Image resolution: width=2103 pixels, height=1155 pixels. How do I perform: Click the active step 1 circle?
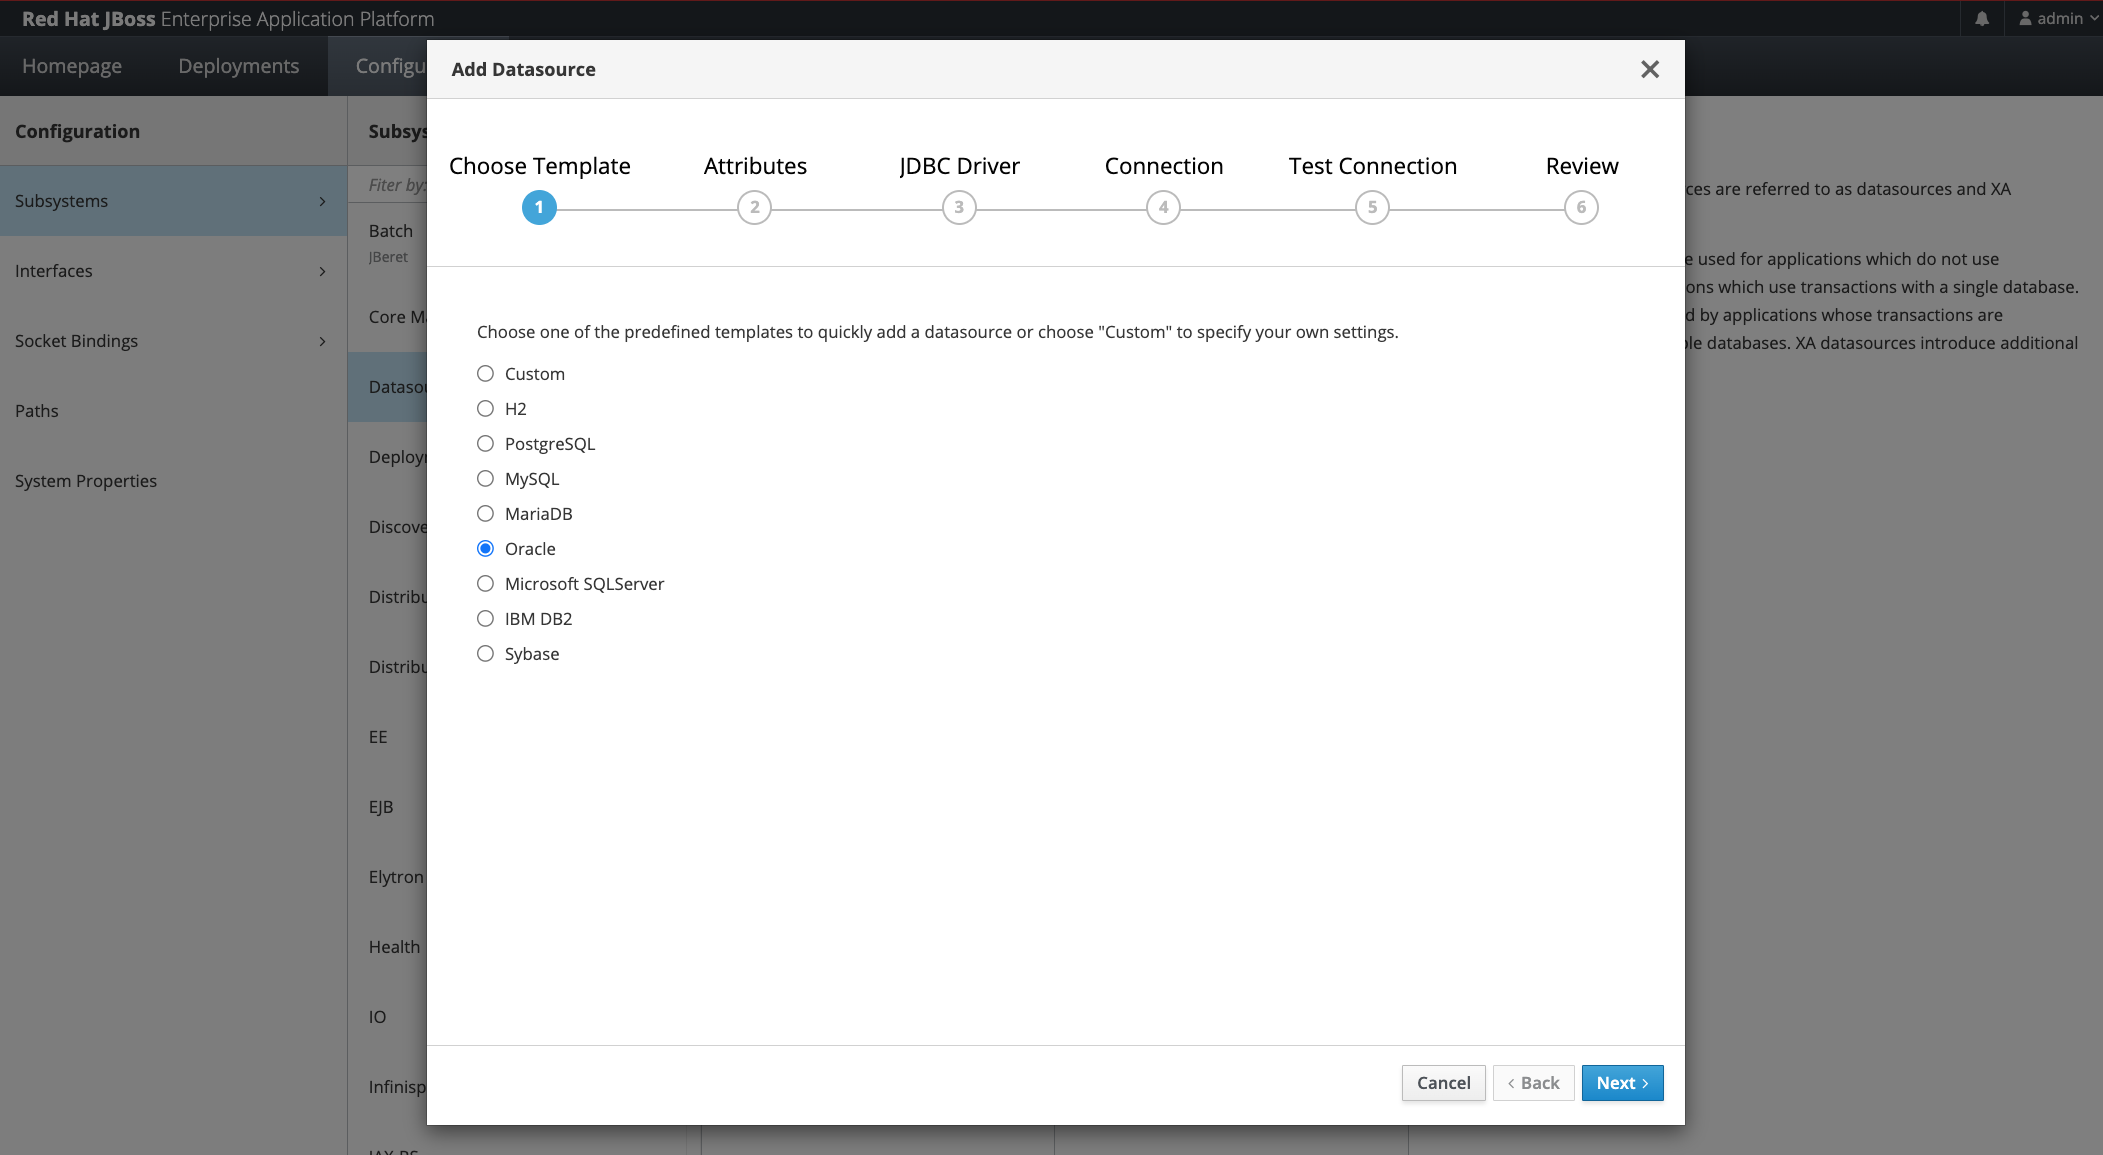click(539, 207)
